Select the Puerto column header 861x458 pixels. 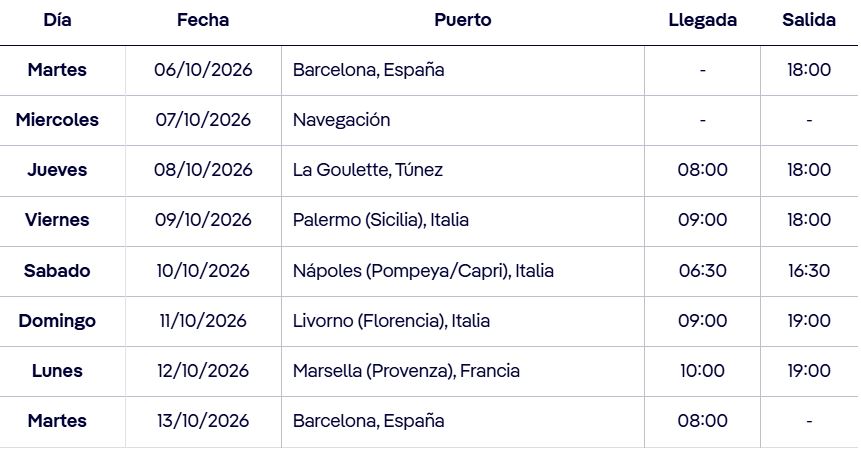click(462, 20)
